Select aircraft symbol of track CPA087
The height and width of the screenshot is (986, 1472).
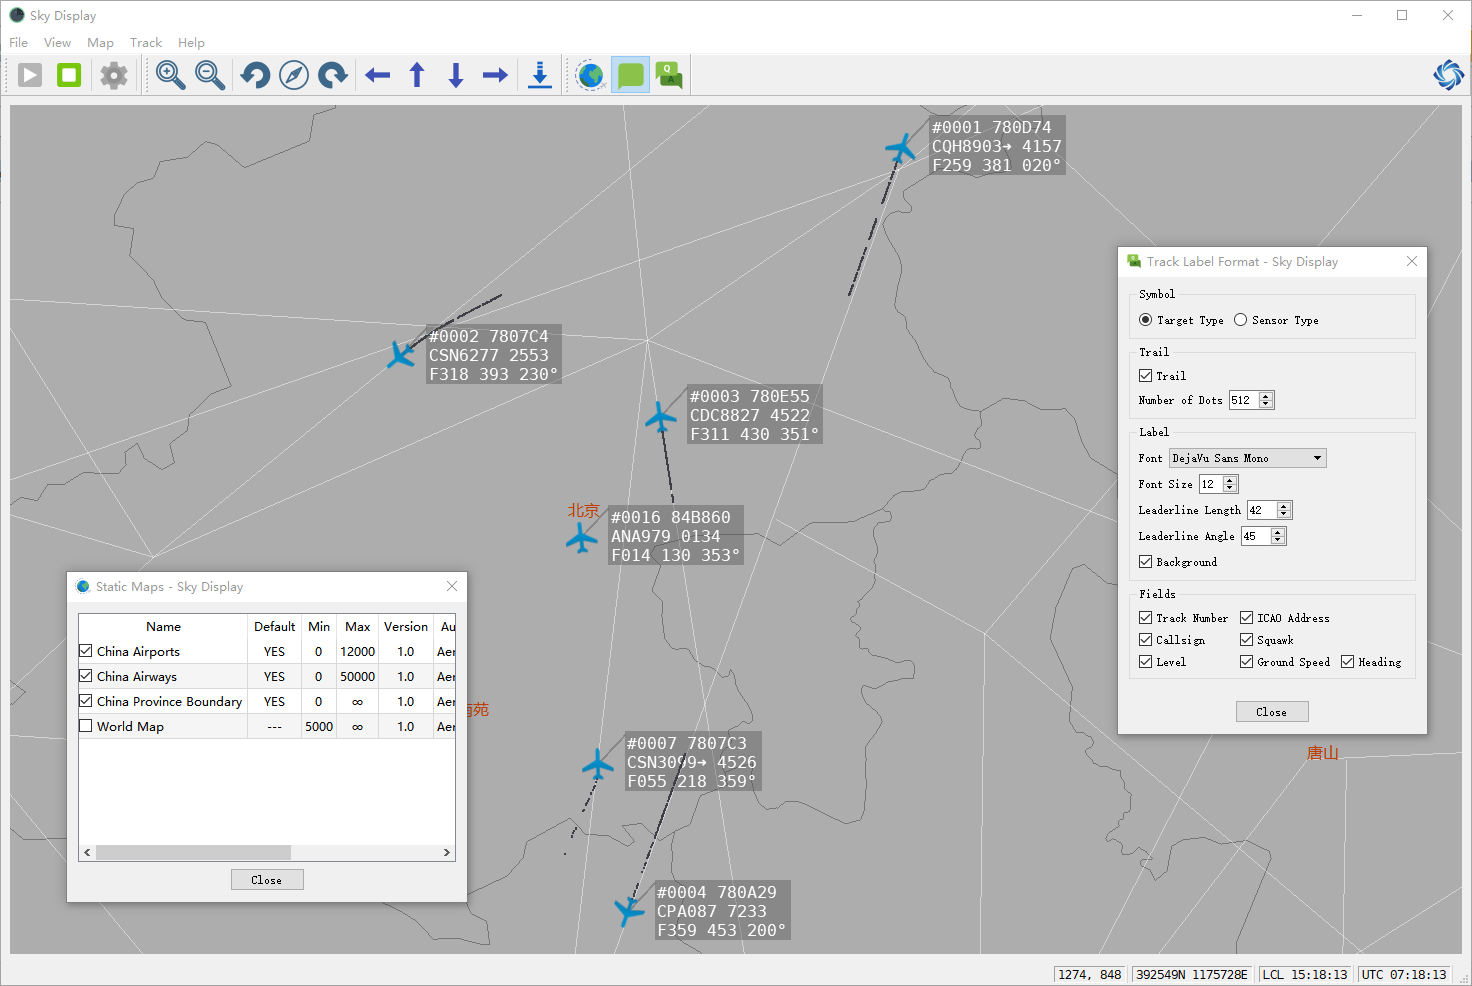(x=629, y=910)
